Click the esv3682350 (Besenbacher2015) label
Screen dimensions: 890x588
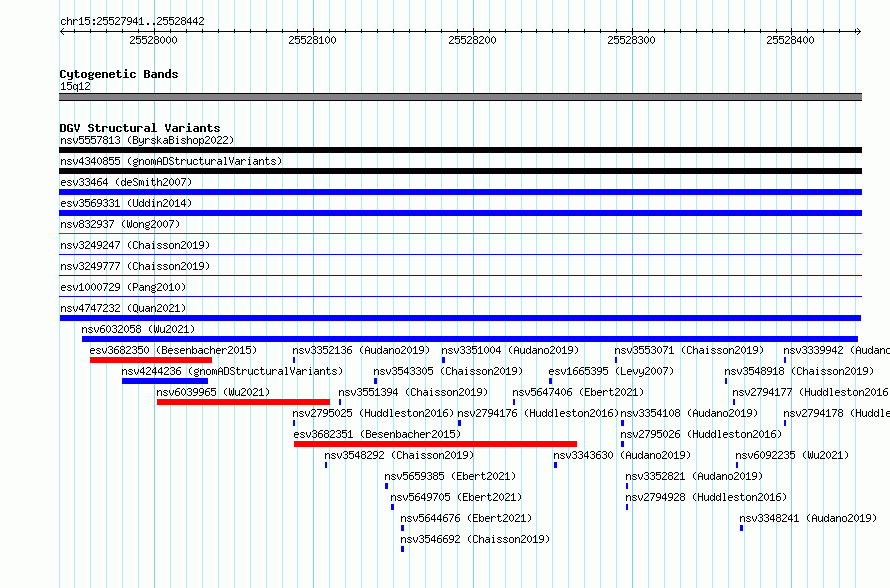pos(173,350)
